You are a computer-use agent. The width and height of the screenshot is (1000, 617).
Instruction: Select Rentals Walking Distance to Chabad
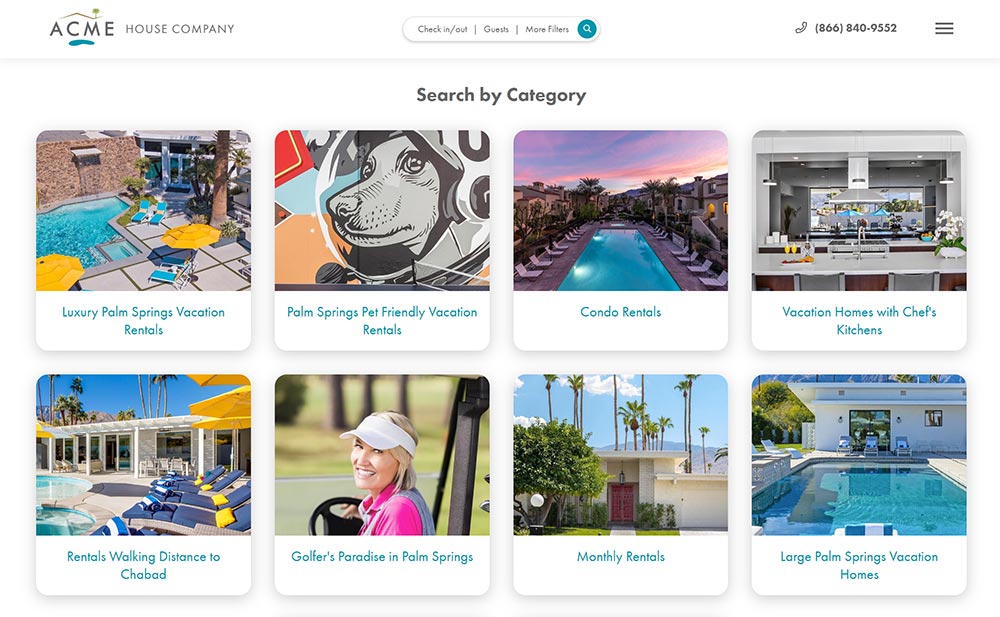click(143, 565)
